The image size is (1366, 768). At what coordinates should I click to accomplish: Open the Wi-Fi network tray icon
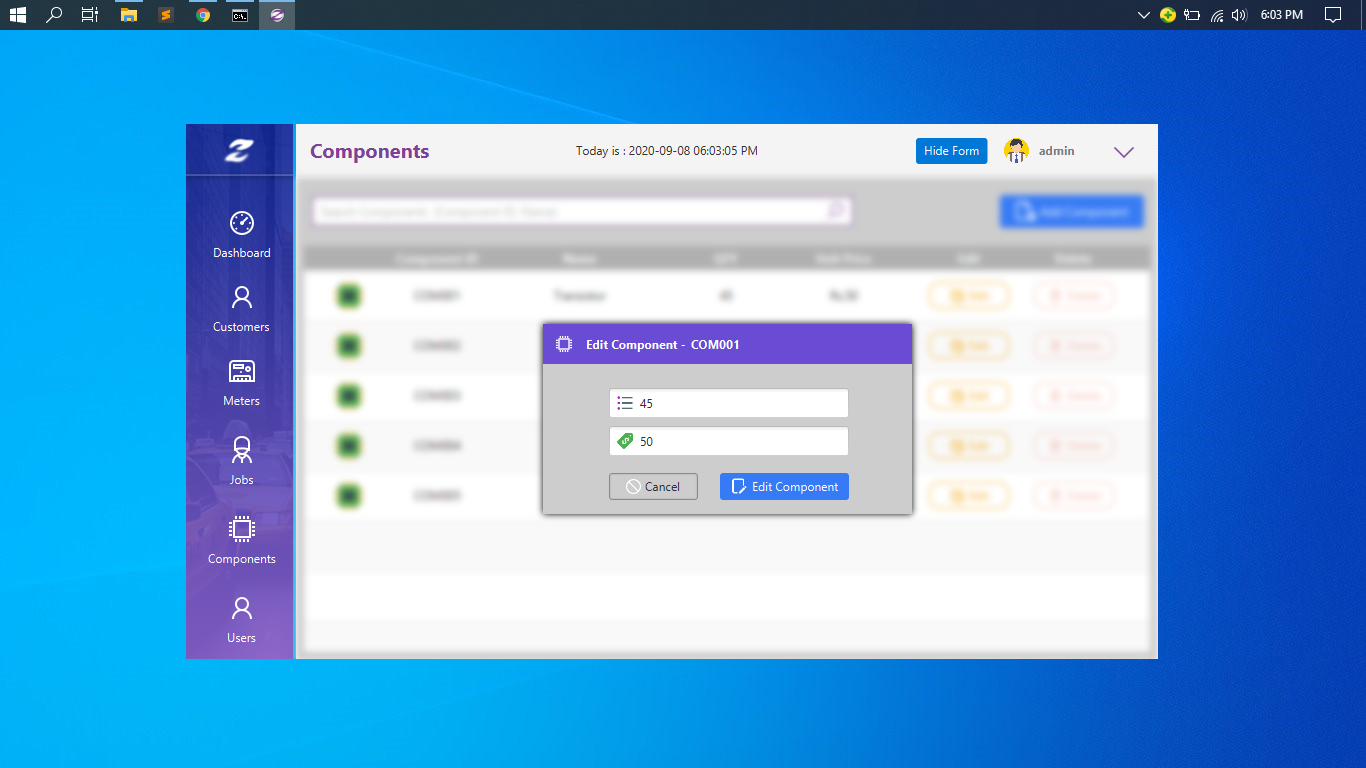pyautogui.click(x=1216, y=15)
